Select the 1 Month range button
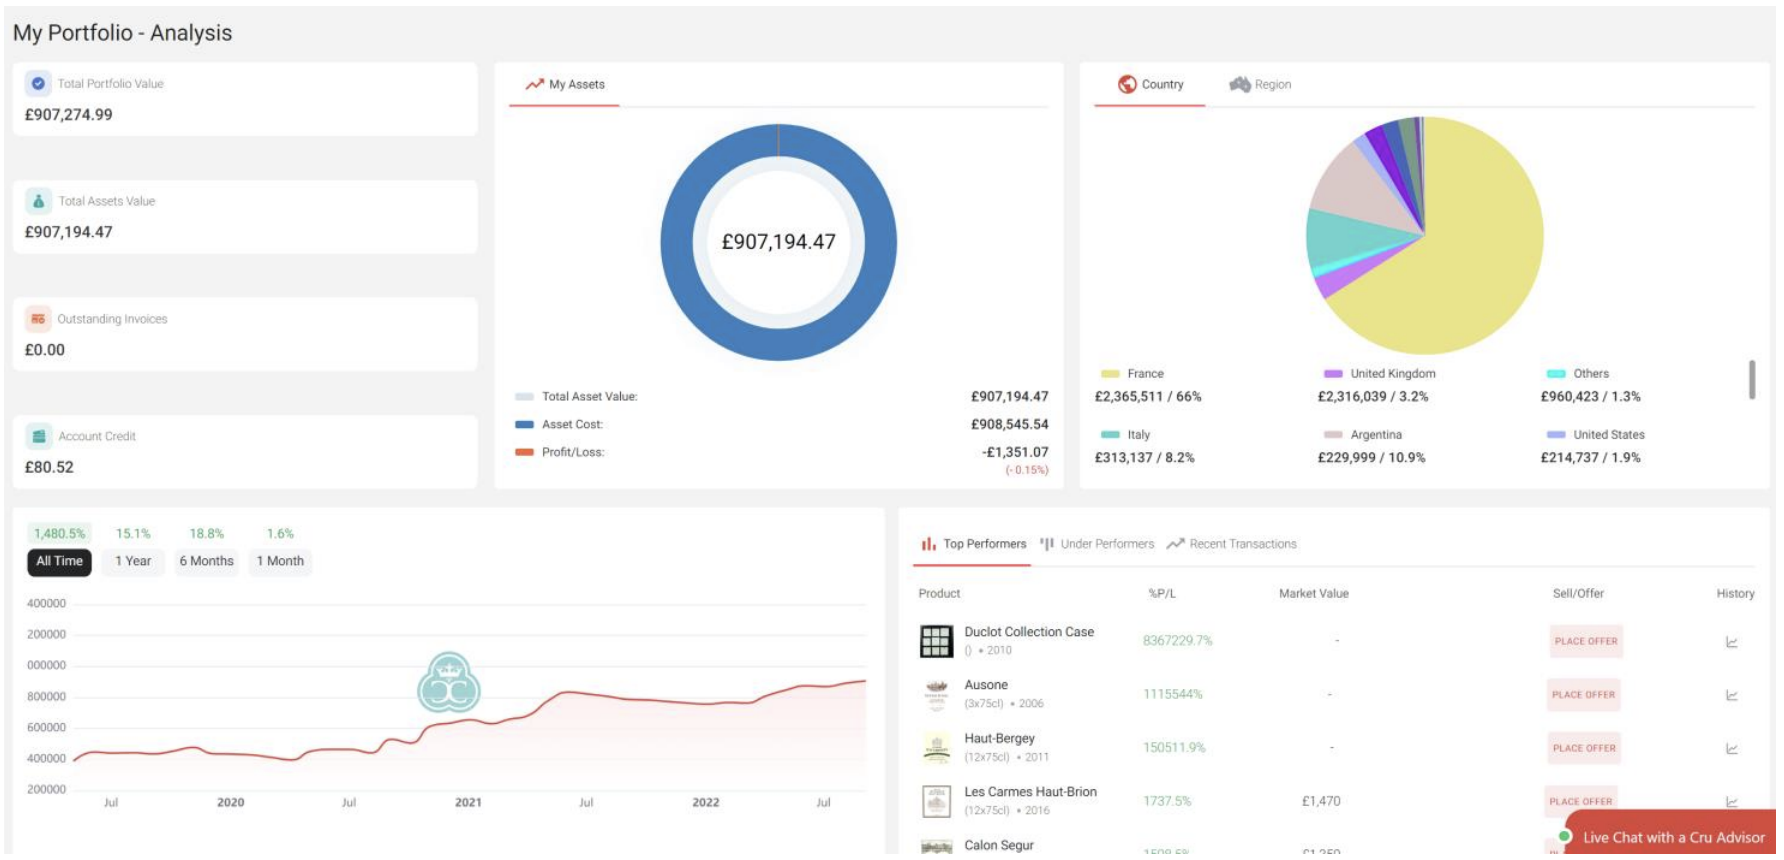 tap(280, 562)
